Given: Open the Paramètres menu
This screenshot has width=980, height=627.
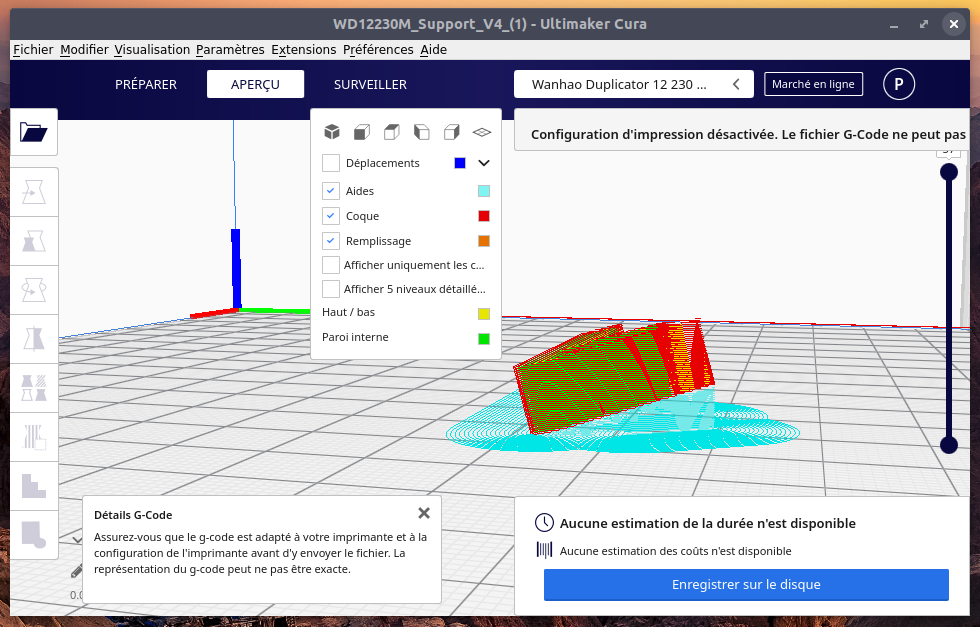Looking at the screenshot, I should point(230,49).
